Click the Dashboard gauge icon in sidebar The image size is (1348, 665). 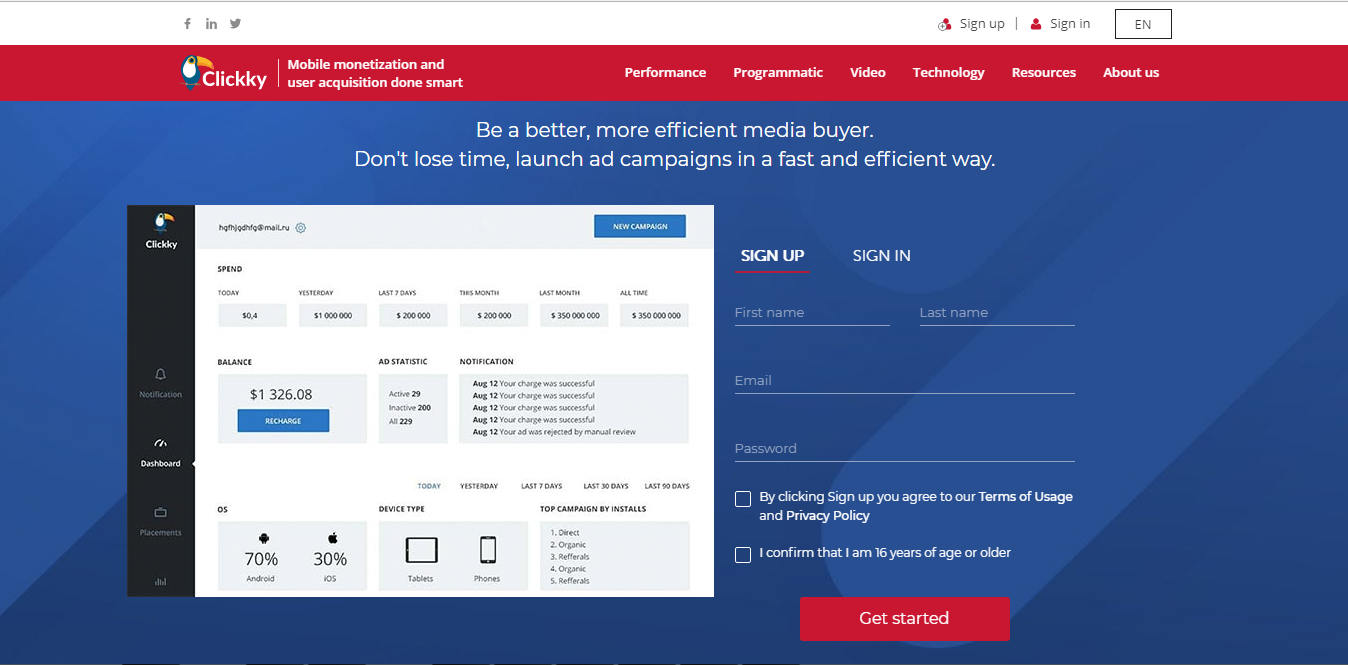click(x=161, y=443)
